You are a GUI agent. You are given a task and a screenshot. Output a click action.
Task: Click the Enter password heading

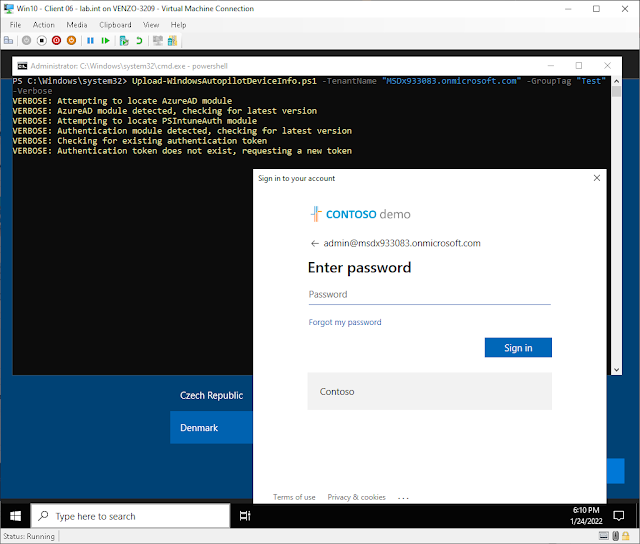point(359,268)
